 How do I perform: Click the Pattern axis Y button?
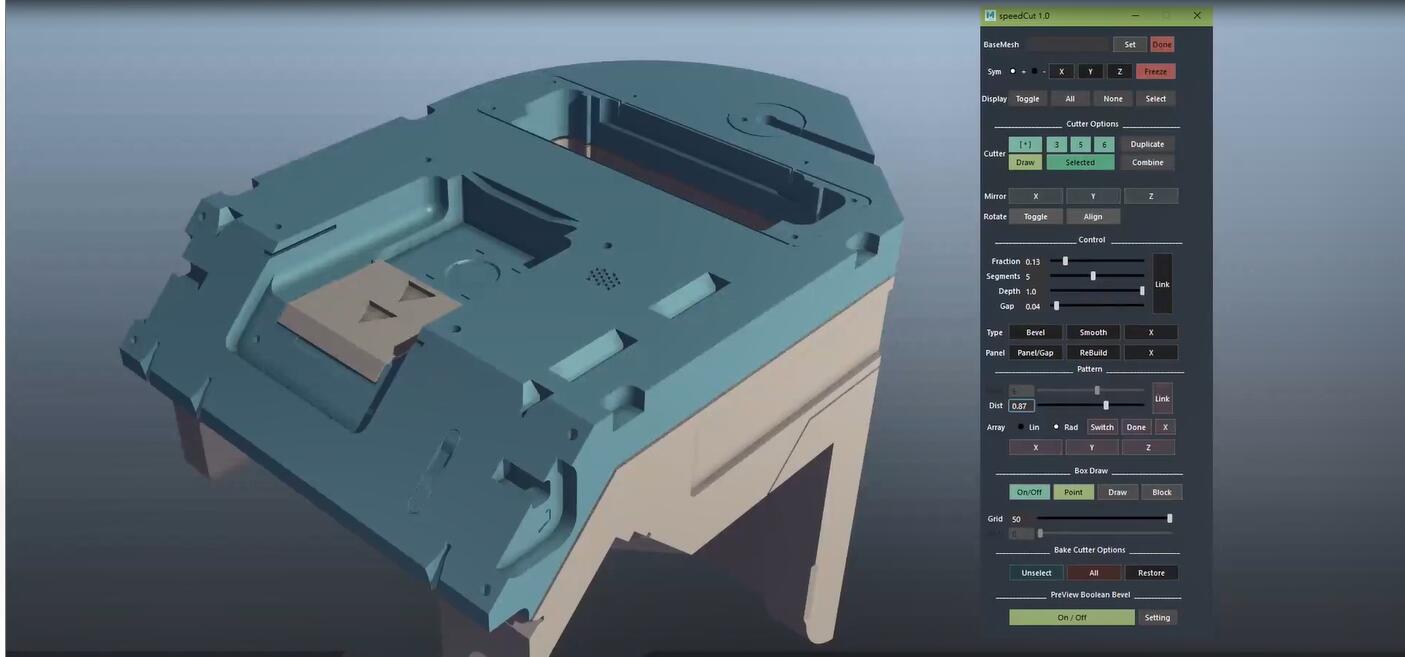(1091, 447)
